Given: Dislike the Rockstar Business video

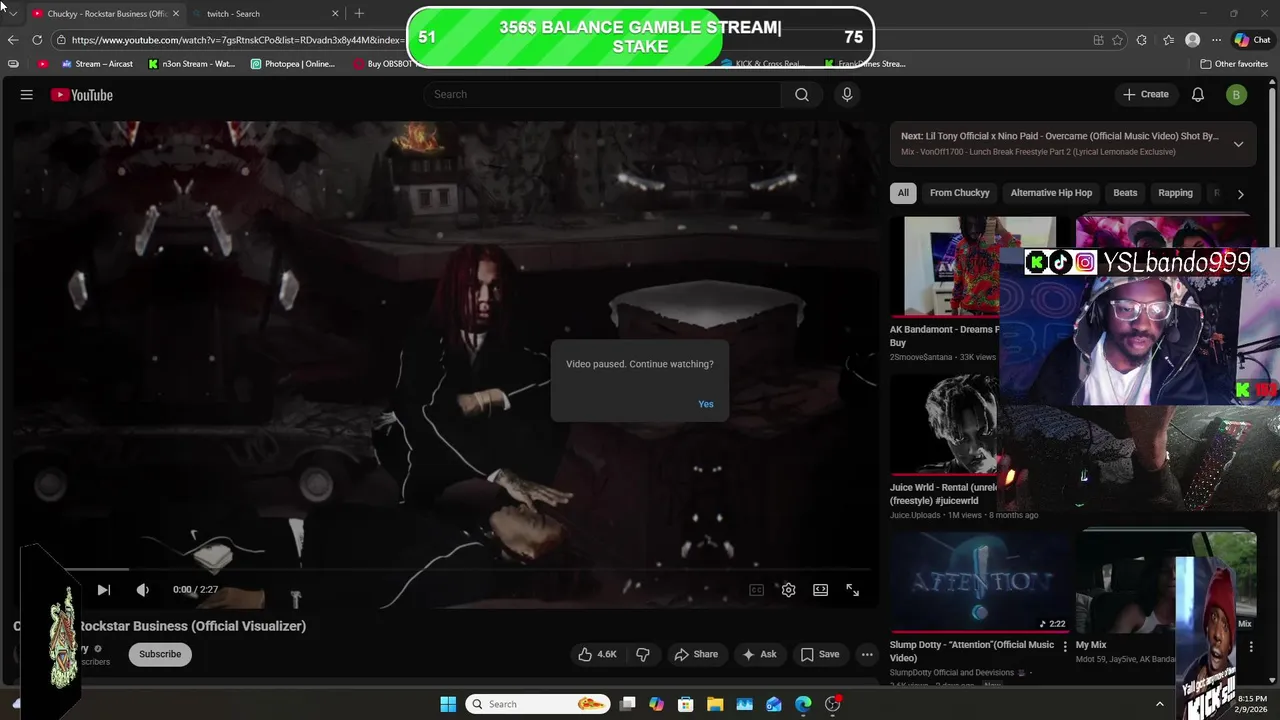Looking at the screenshot, I should (643, 654).
